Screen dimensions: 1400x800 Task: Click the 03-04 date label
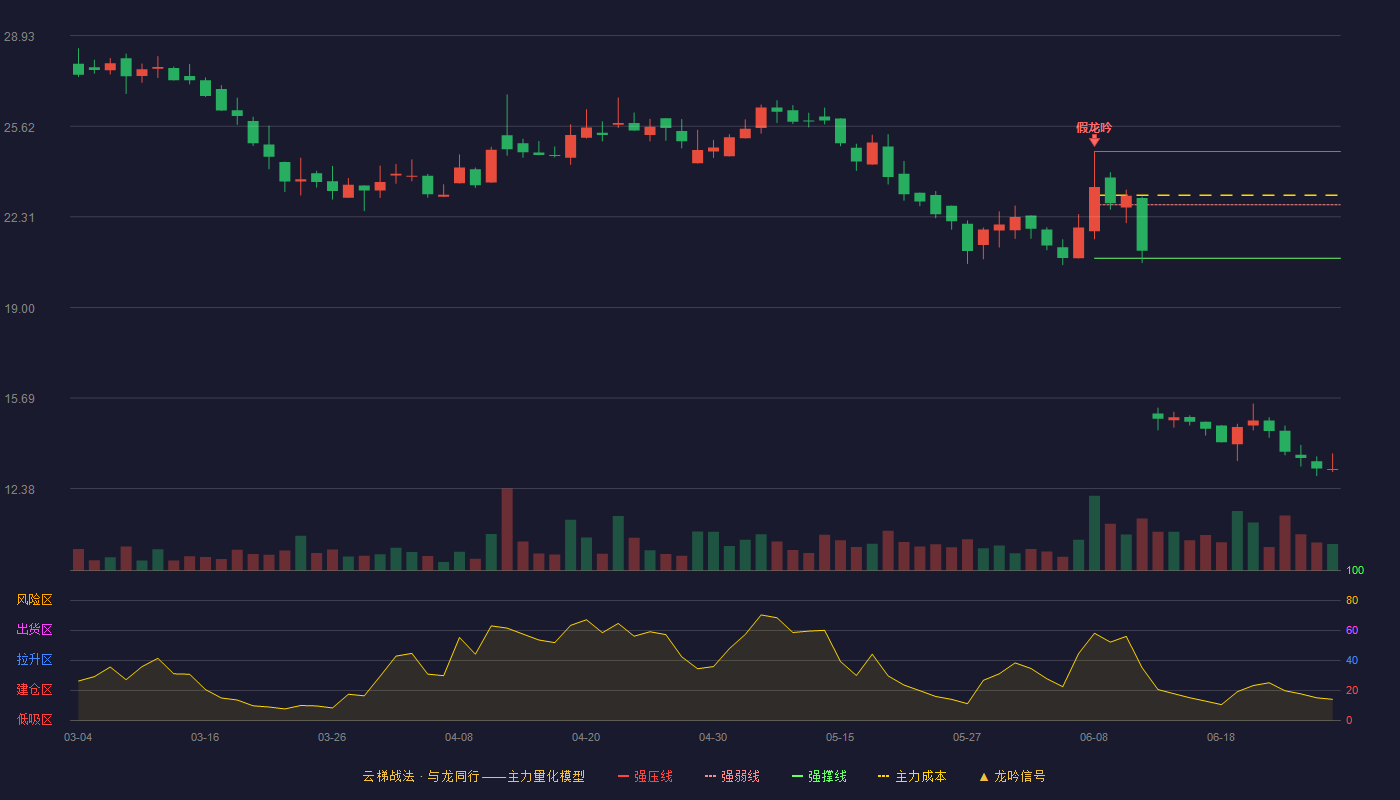pos(78,737)
